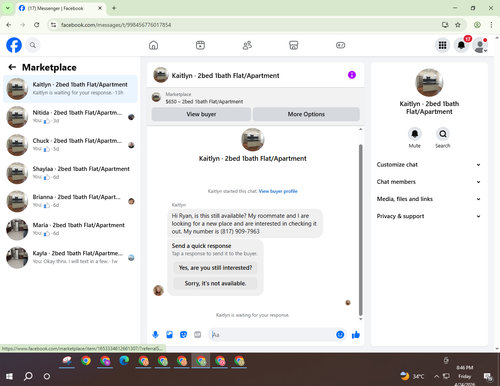This screenshot has width=500, height=386.
Task: Click the message input field
Action: [x=272, y=335]
